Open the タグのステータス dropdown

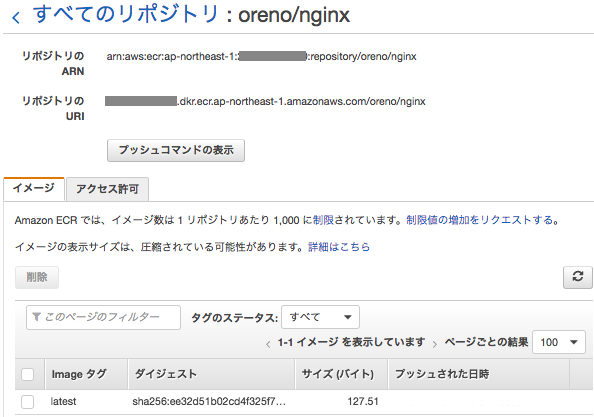click(320, 317)
